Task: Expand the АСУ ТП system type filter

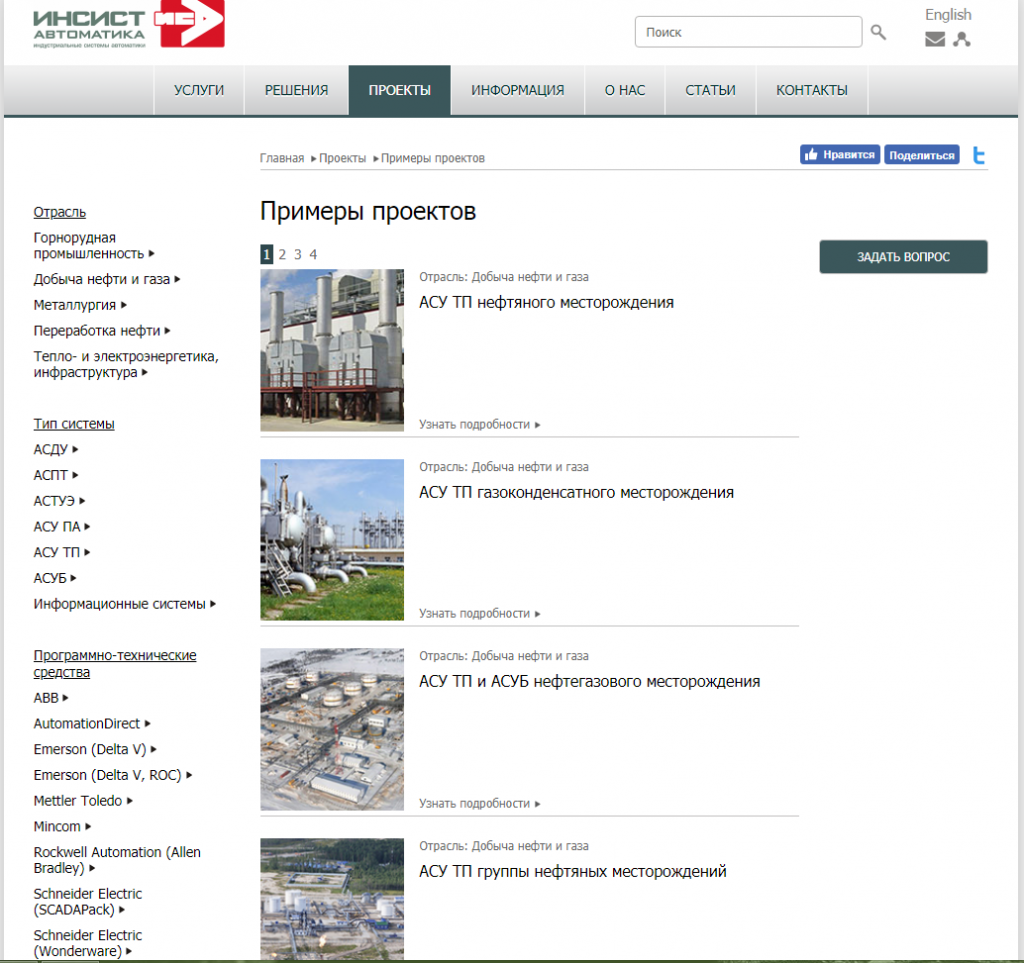Action: [62, 552]
